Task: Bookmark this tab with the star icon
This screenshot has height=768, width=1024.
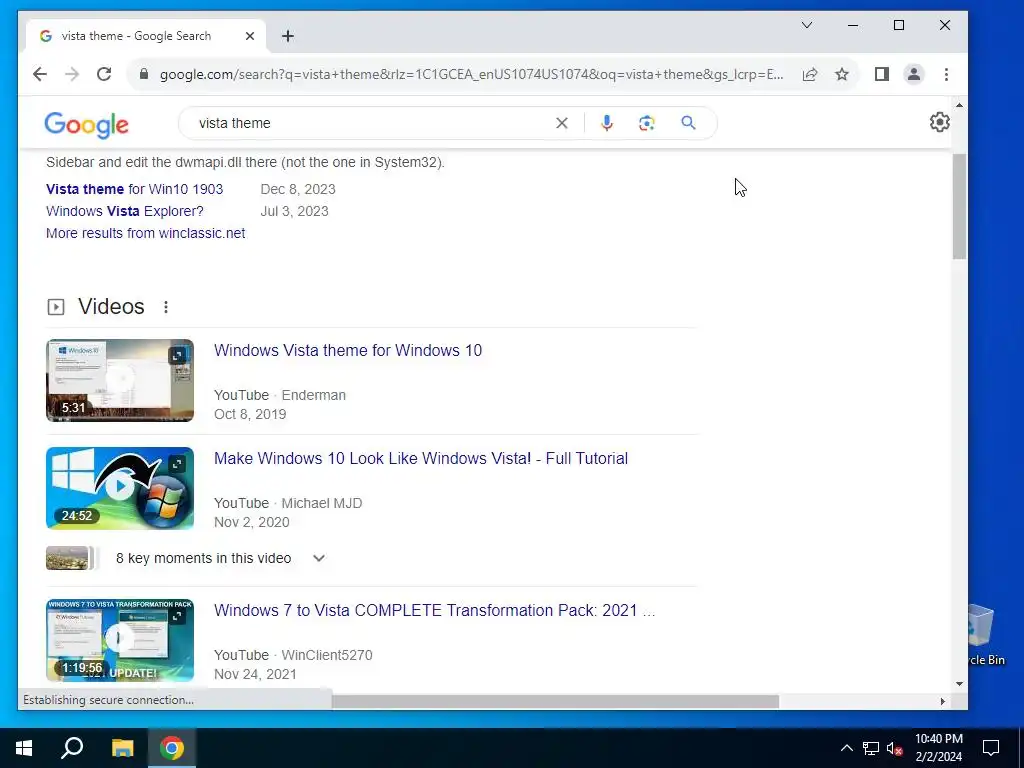Action: tap(842, 74)
